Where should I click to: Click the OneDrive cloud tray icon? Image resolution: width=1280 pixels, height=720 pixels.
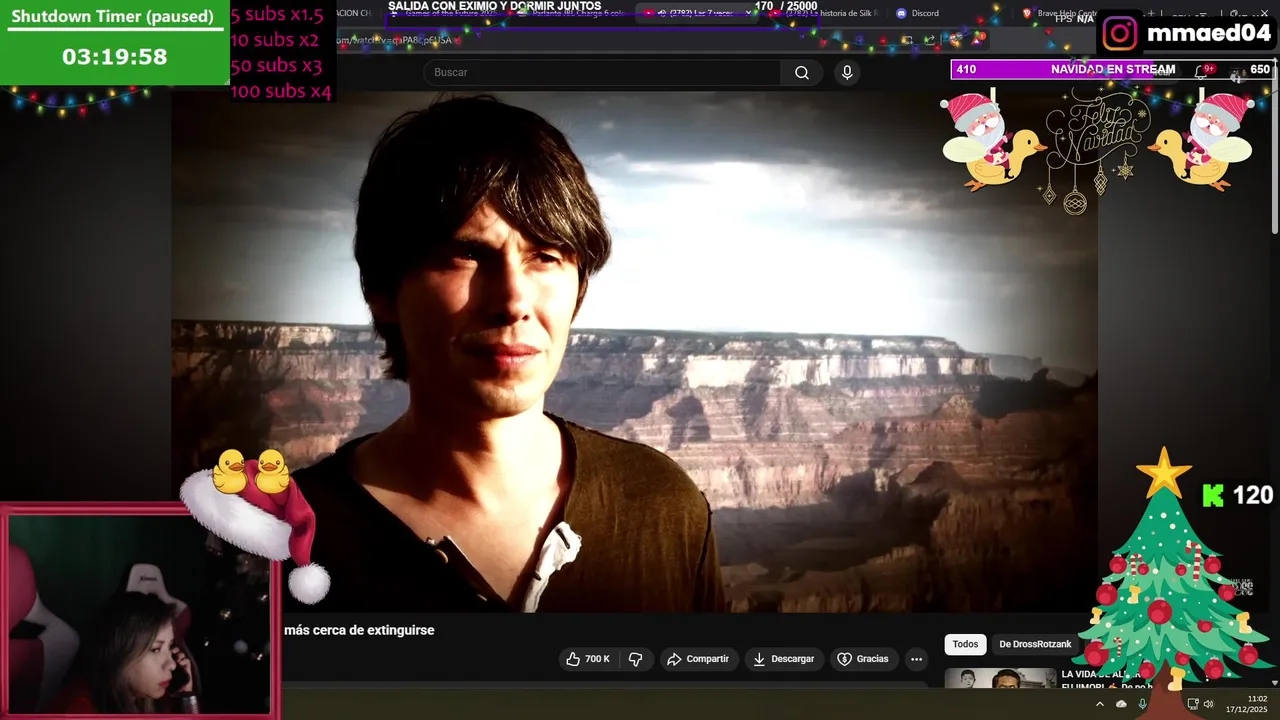click(x=1121, y=704)
